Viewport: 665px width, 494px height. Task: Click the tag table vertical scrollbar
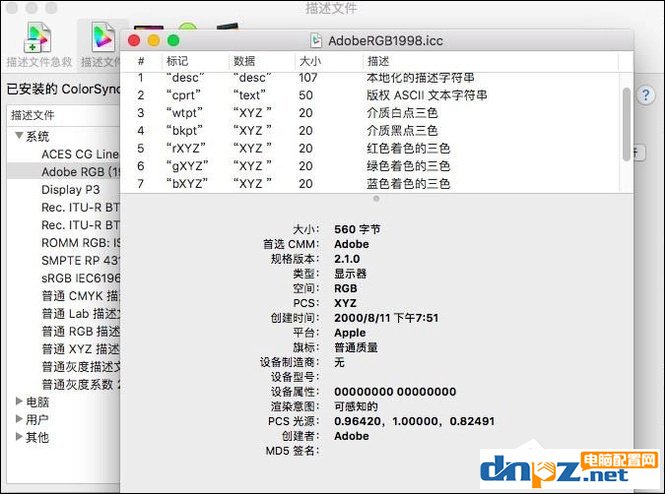pyautogui.click(x=626, y=124)
